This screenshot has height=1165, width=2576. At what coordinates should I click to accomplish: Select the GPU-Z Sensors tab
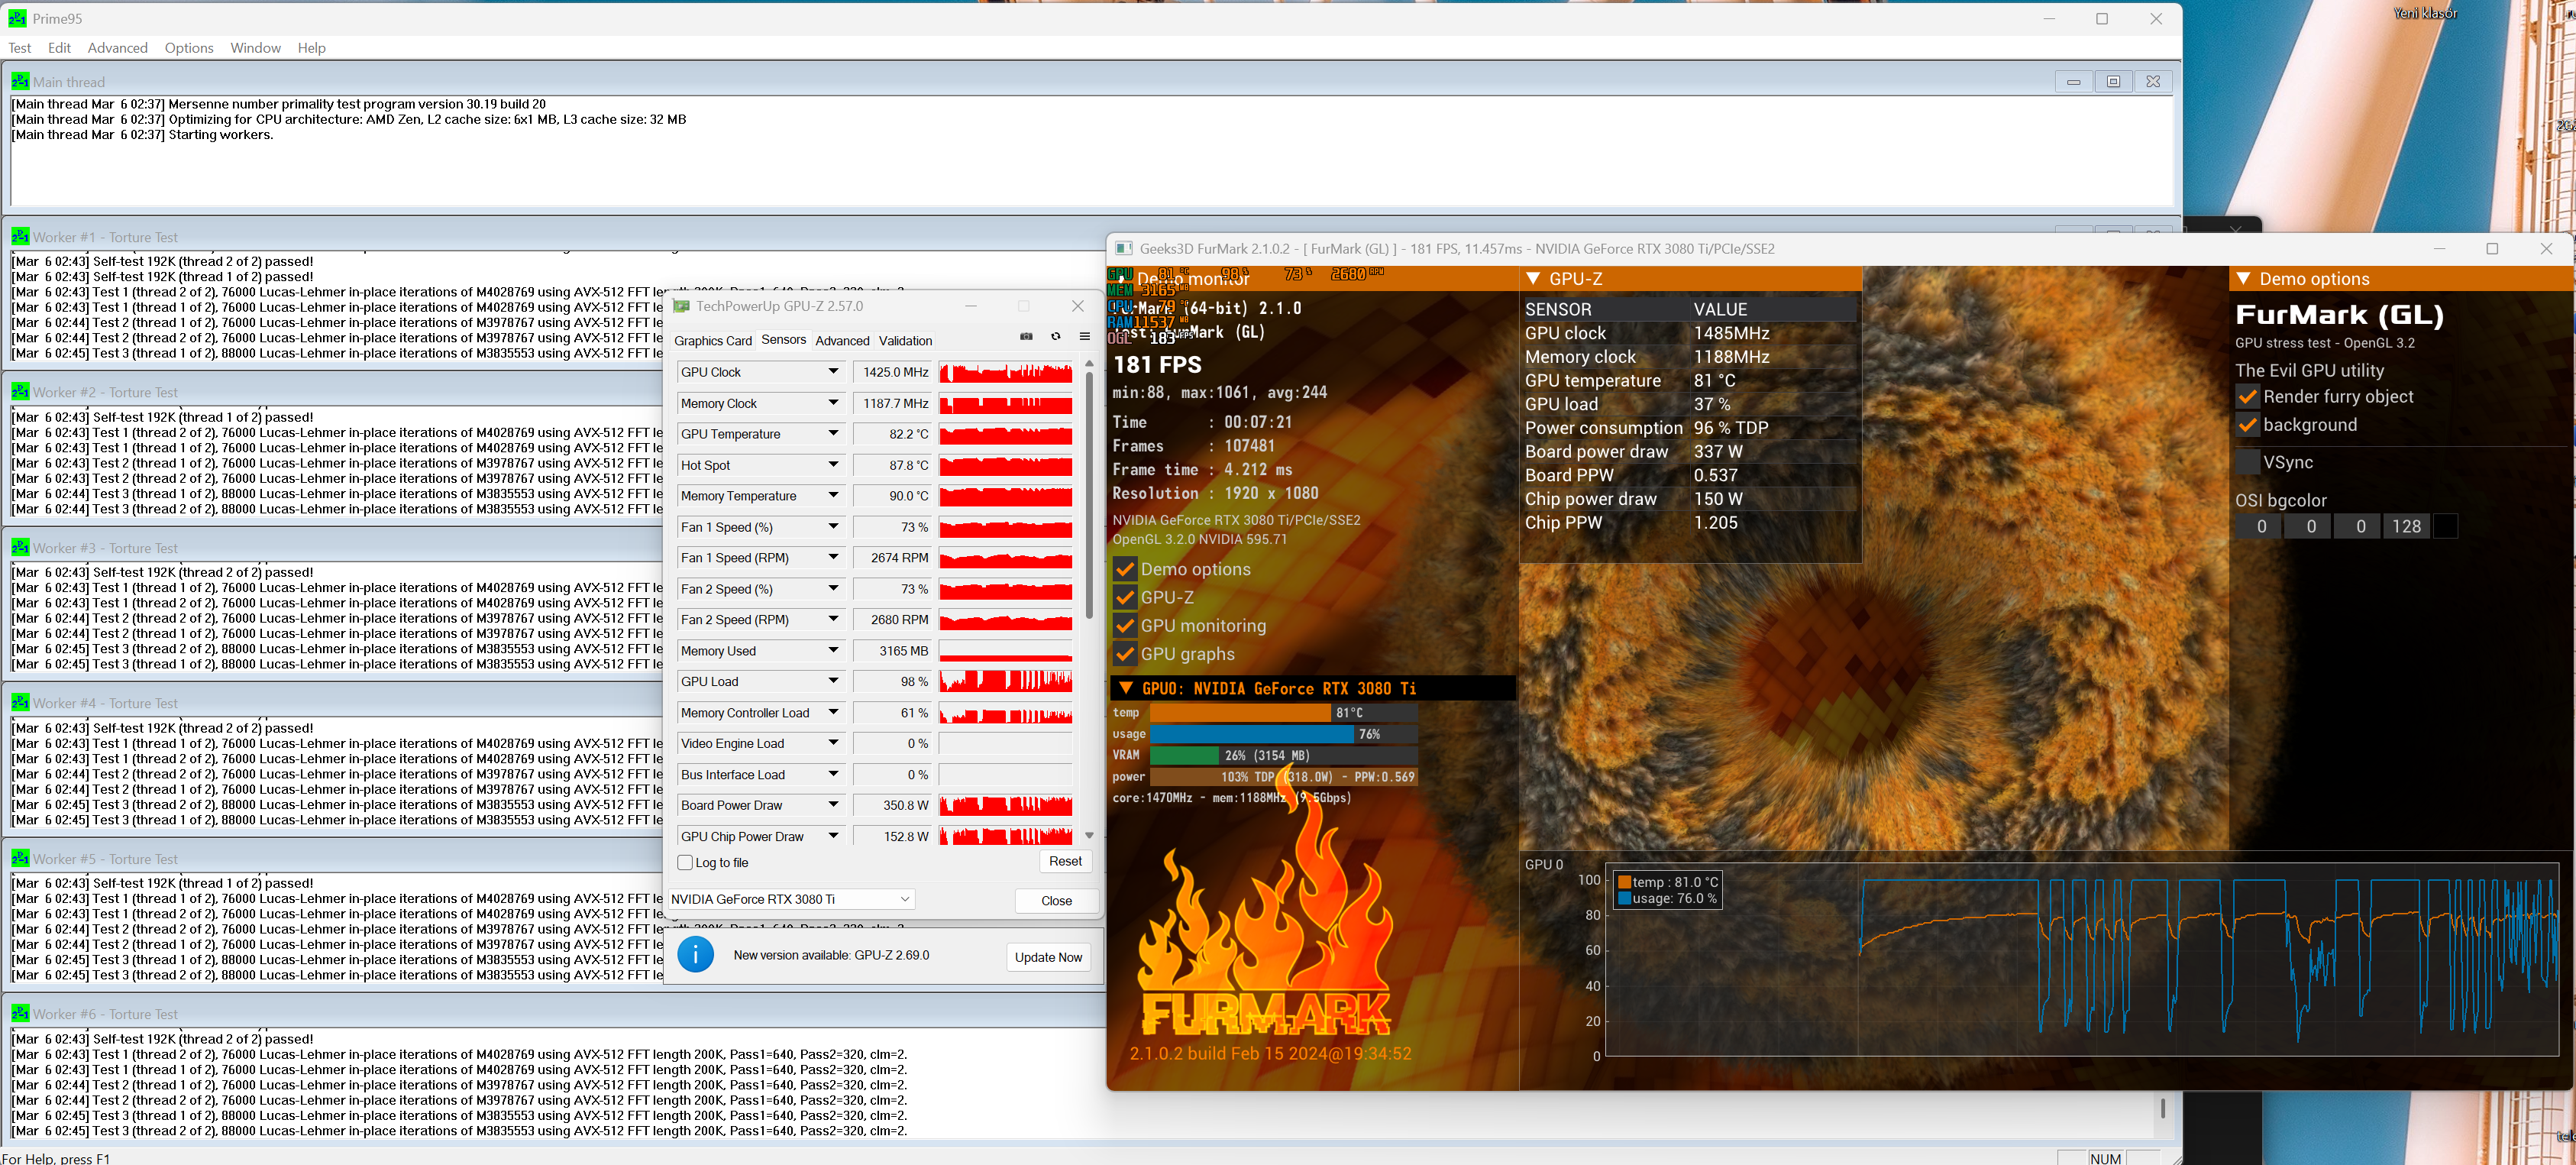783,340
